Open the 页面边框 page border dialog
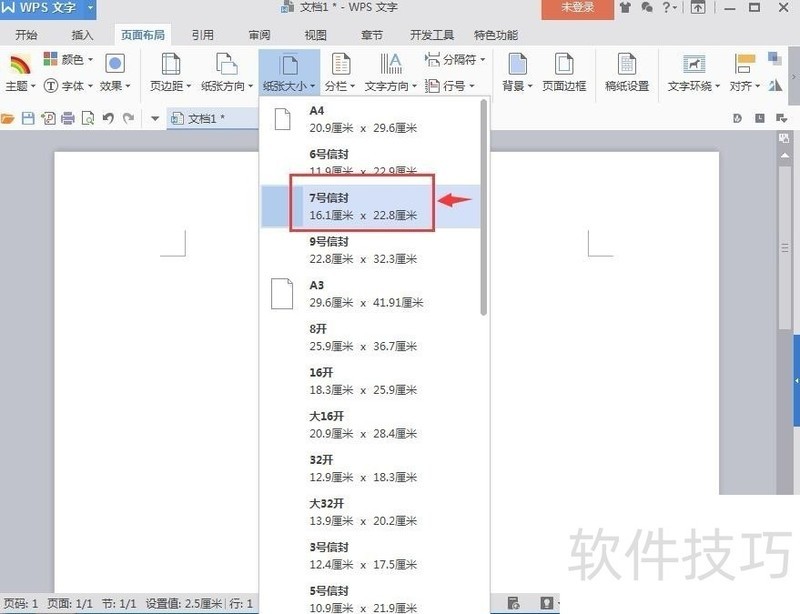800x614 pixels. click(564, 73)
